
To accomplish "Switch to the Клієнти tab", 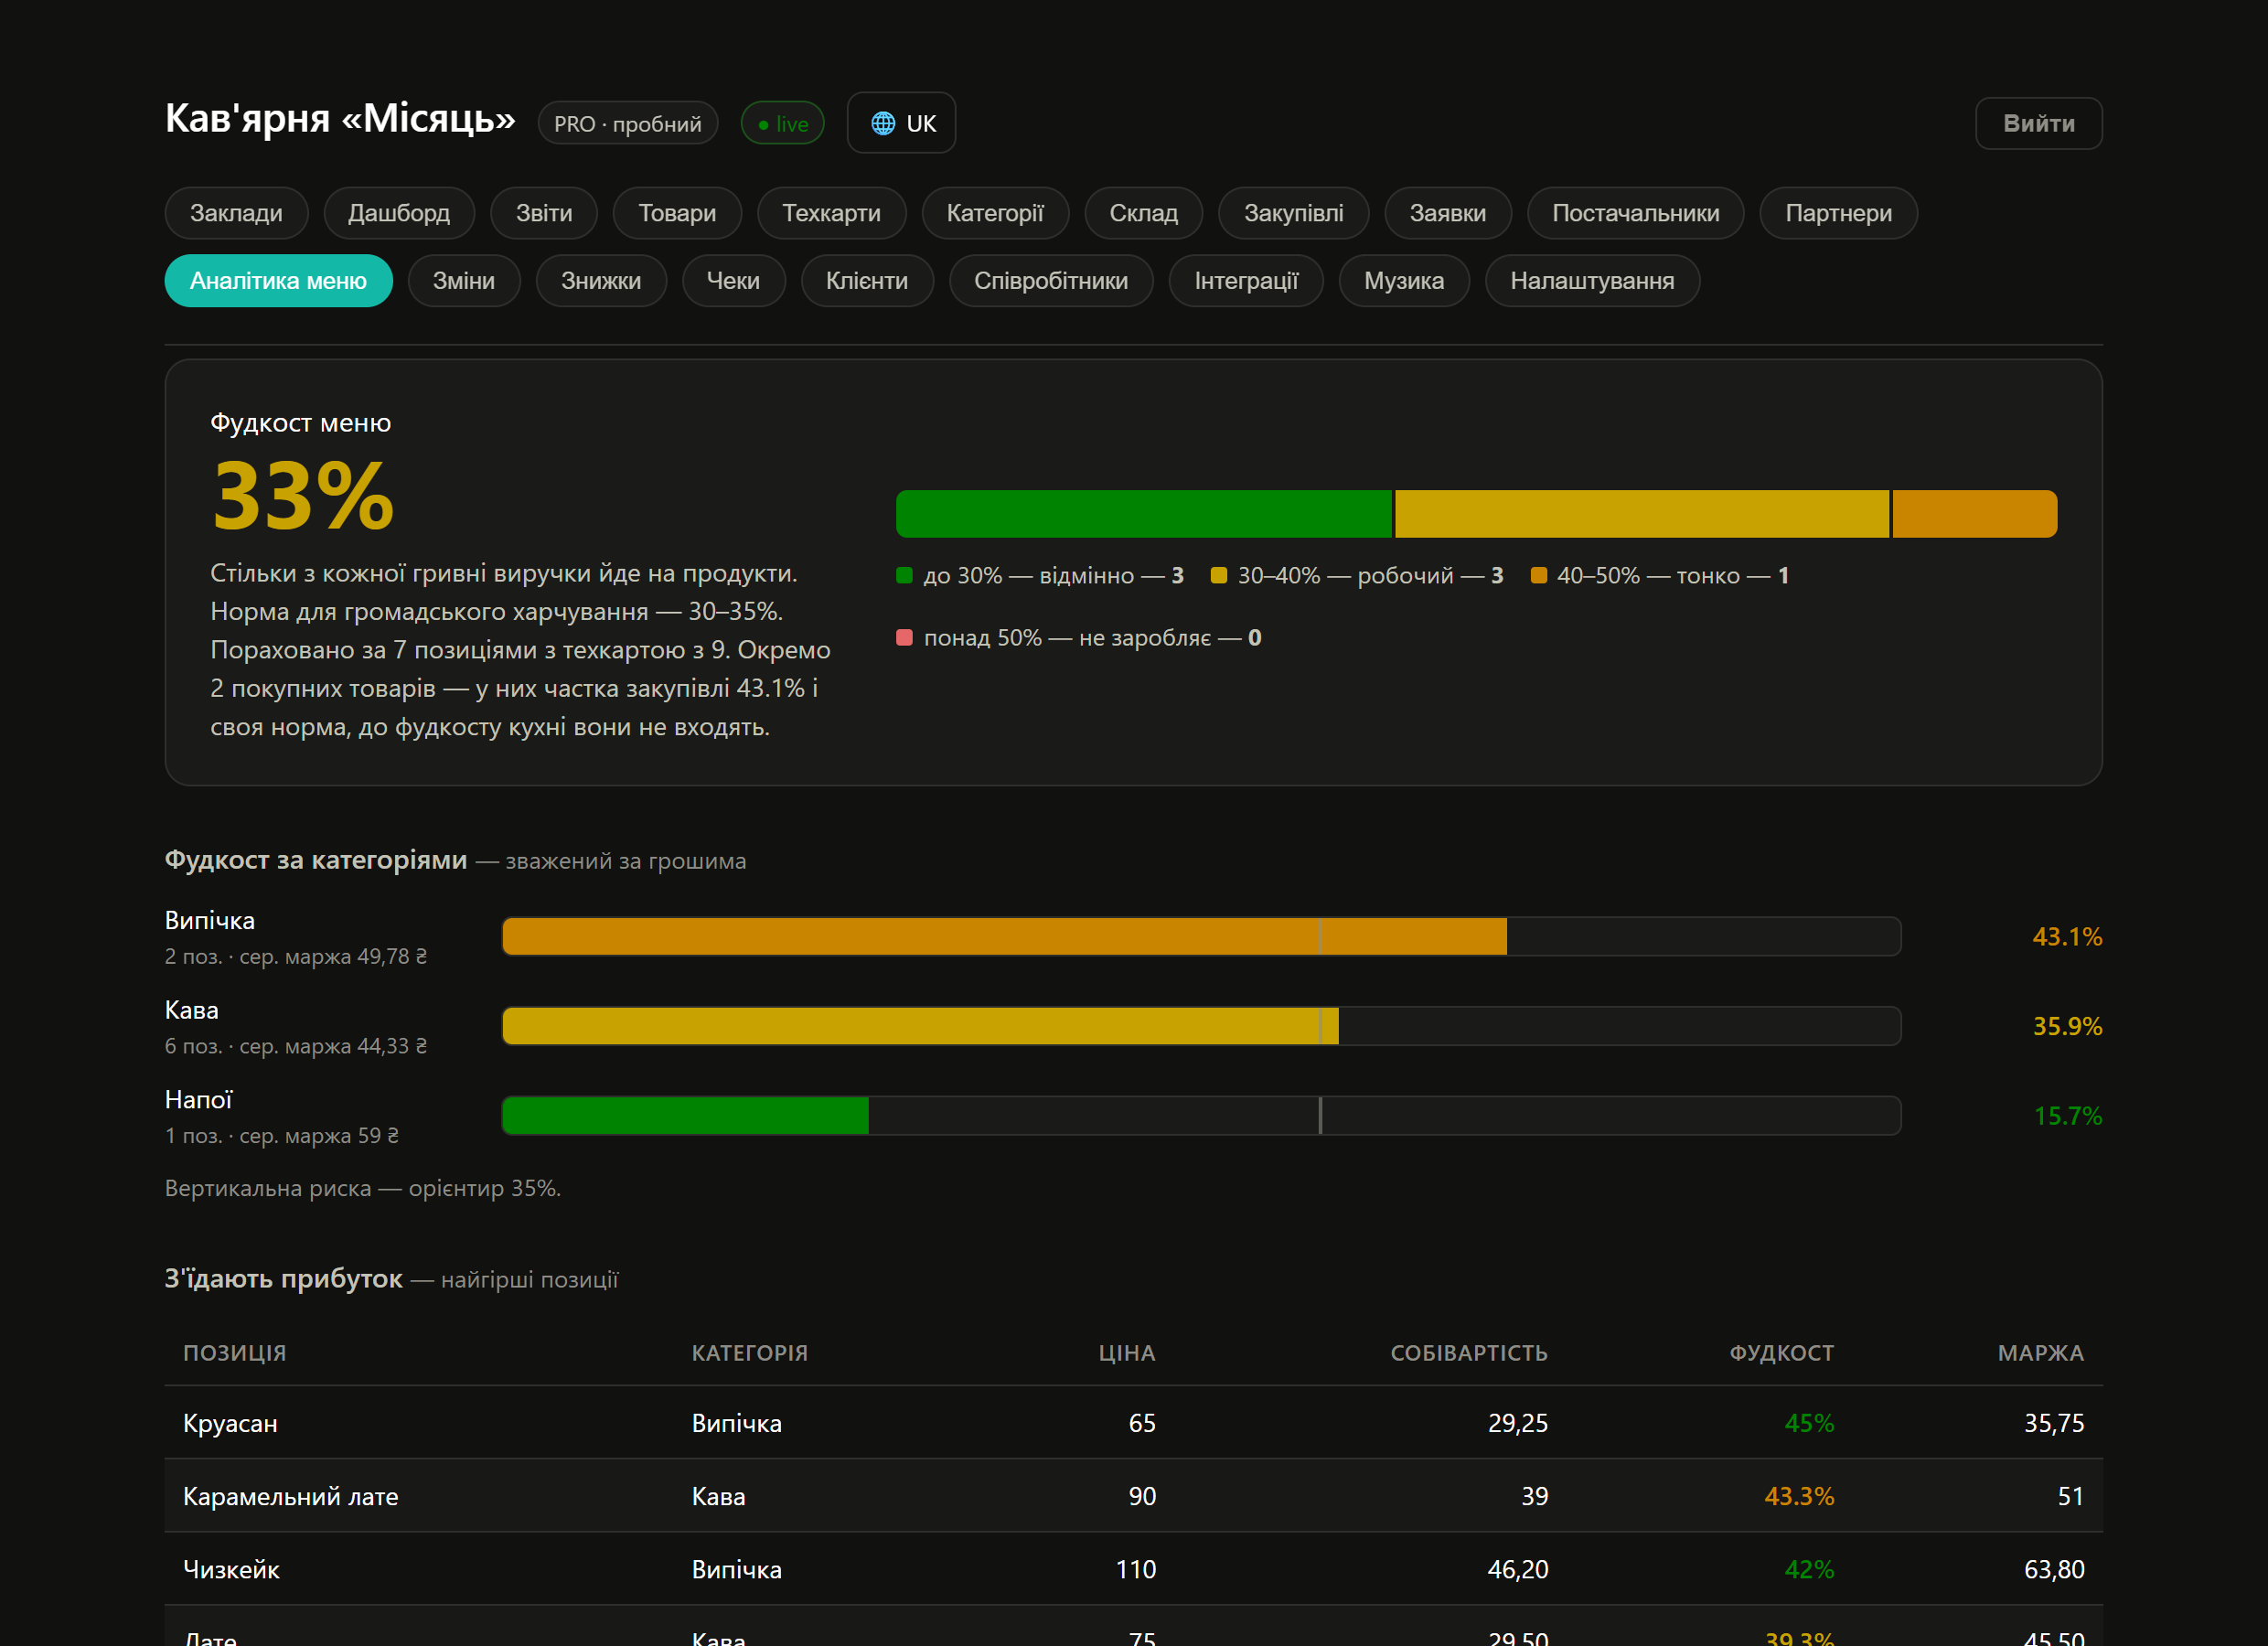I will click(867, 281).
